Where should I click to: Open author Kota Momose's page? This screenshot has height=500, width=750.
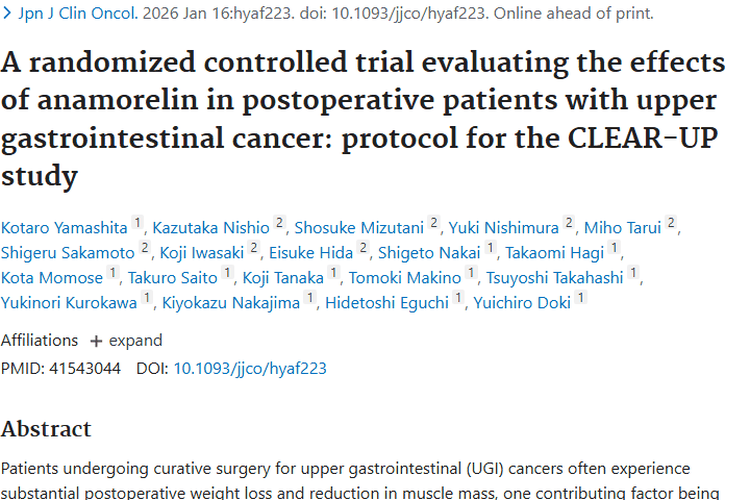click(x=52, y=278)
